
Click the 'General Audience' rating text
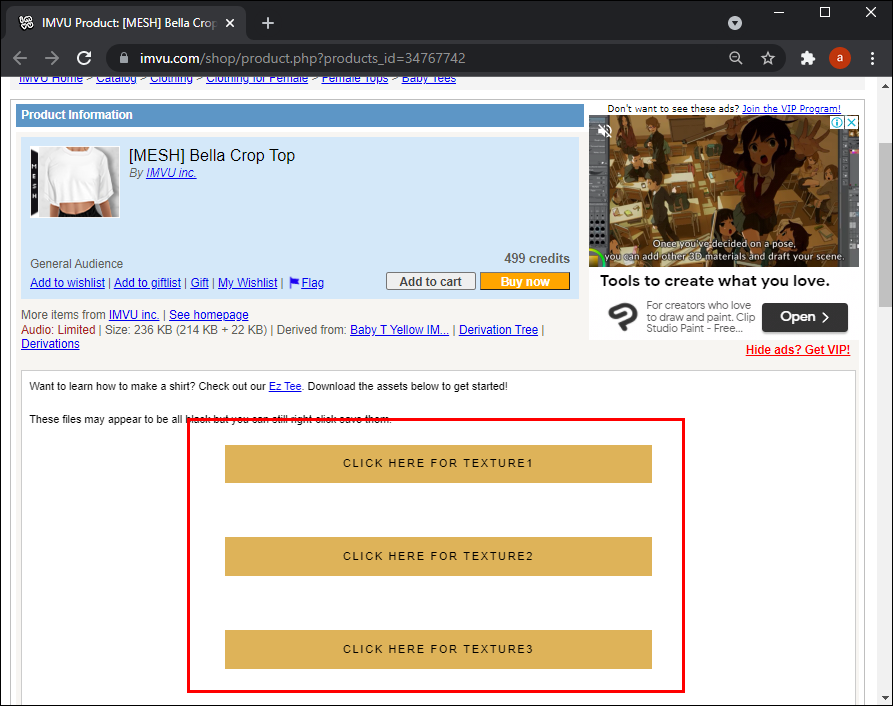[x=76, y=264]
